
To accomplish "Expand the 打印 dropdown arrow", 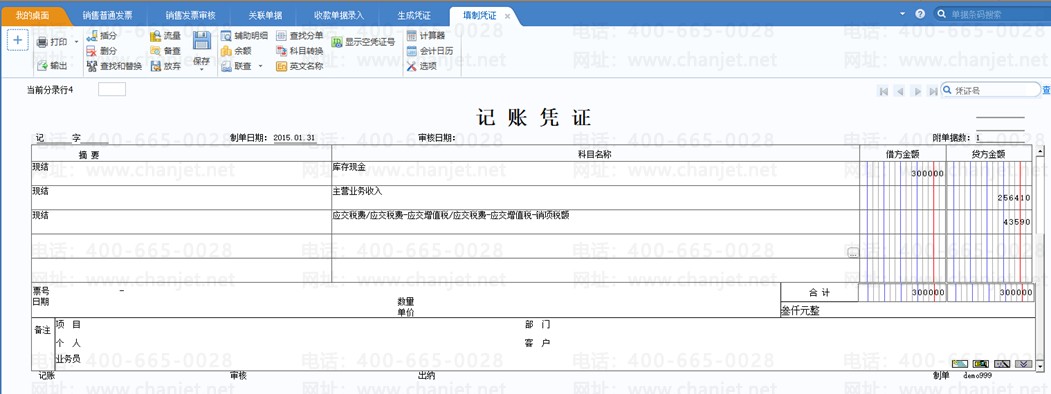I will 76,42.
